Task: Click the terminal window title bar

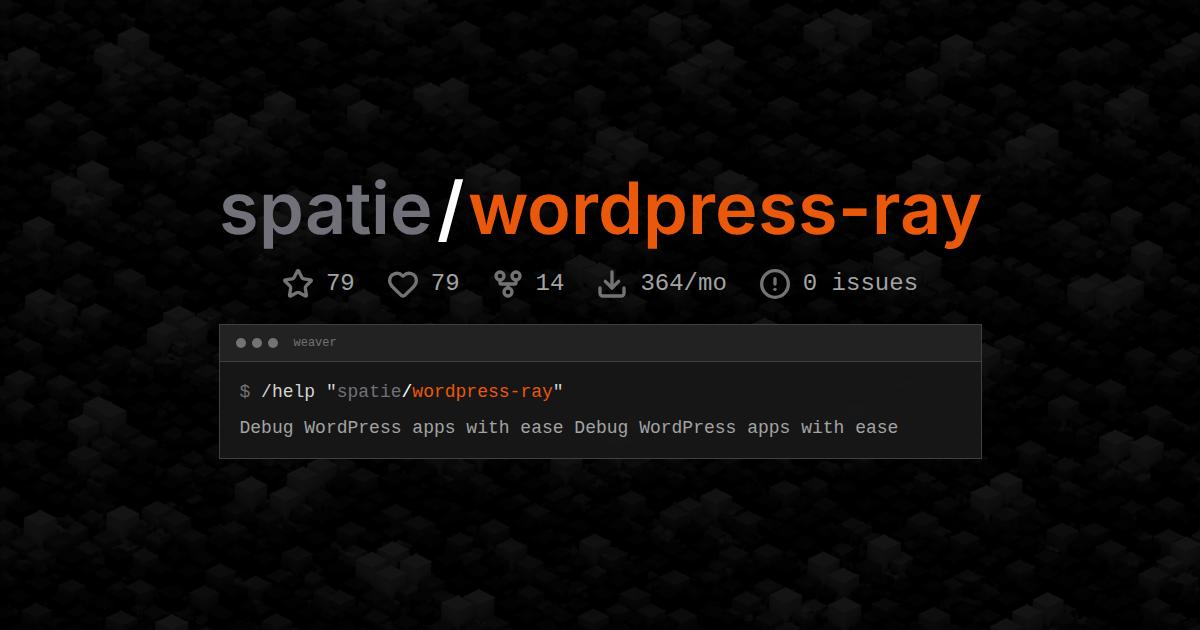Action: tap(600, 342)
